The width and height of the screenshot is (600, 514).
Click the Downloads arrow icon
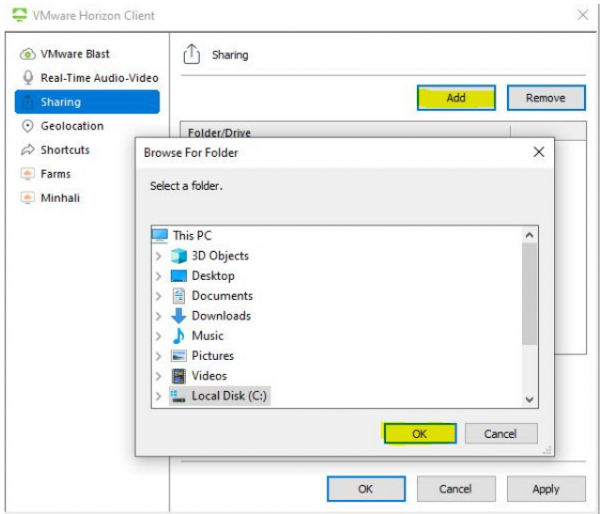pos(179,316)
